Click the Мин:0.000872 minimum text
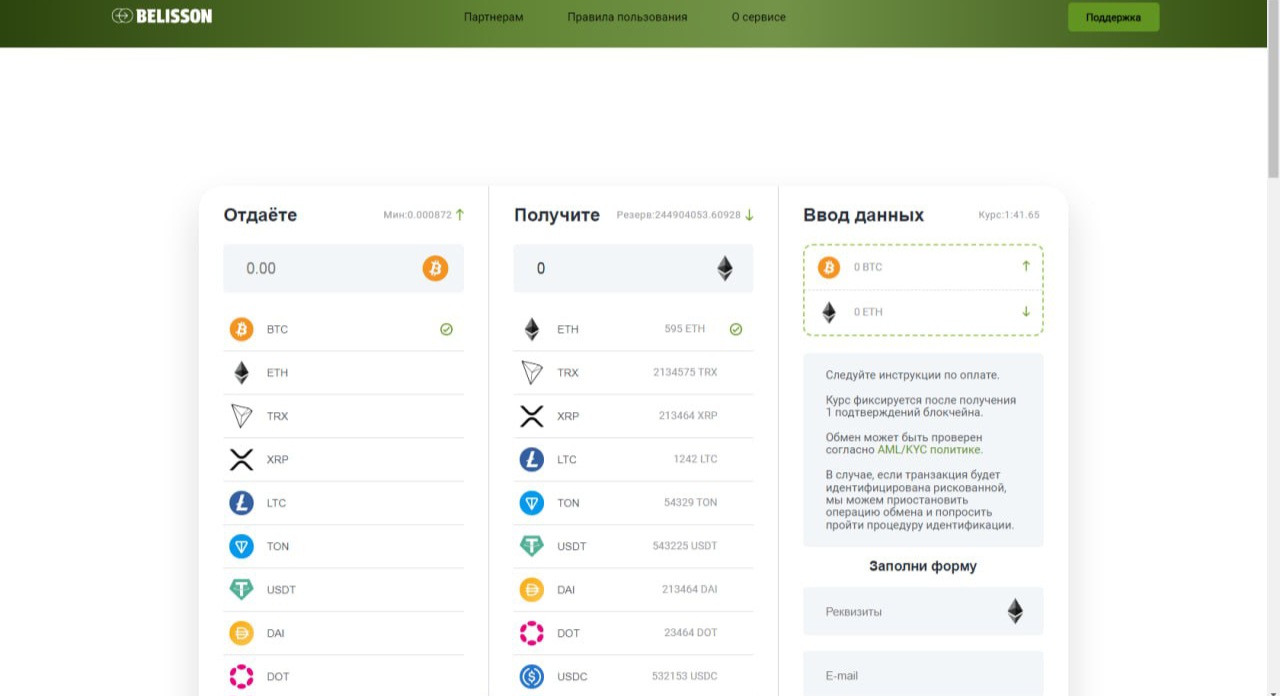 (417, 215)
